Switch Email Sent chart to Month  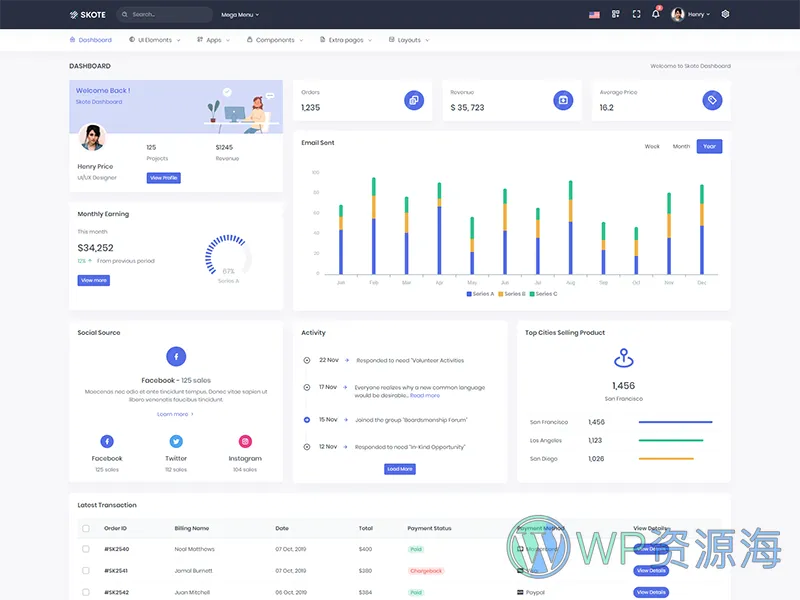pyautogui.click(x=681, y=146)
